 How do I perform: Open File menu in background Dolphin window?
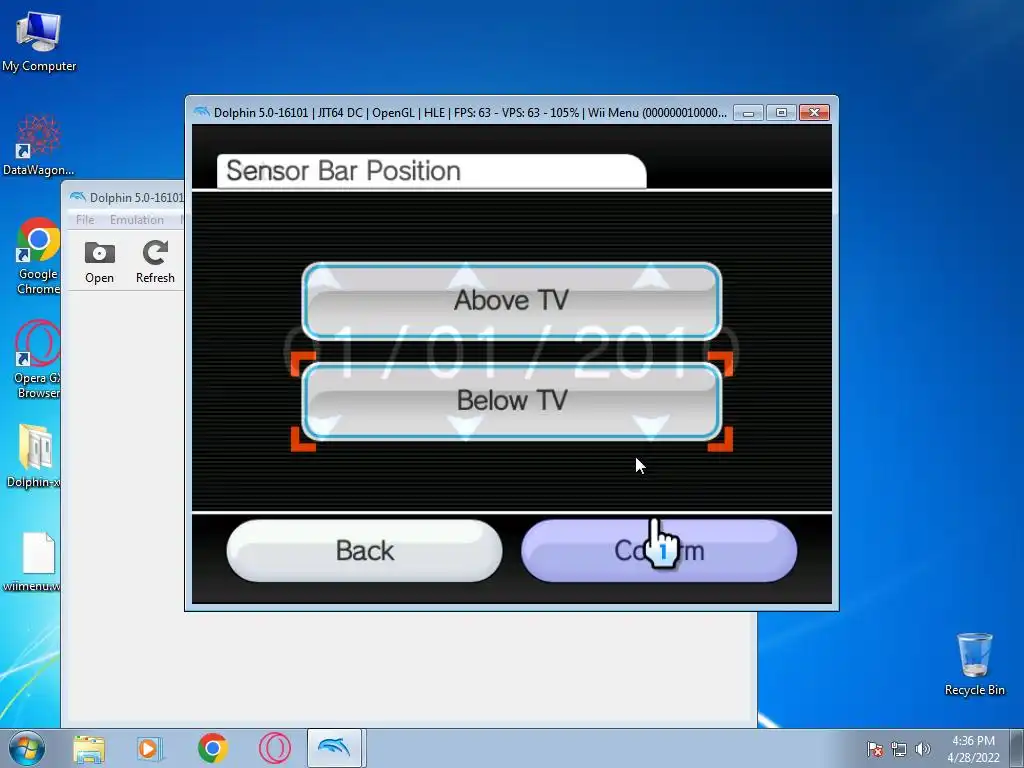pyautogui.click(x=85, y=219)
